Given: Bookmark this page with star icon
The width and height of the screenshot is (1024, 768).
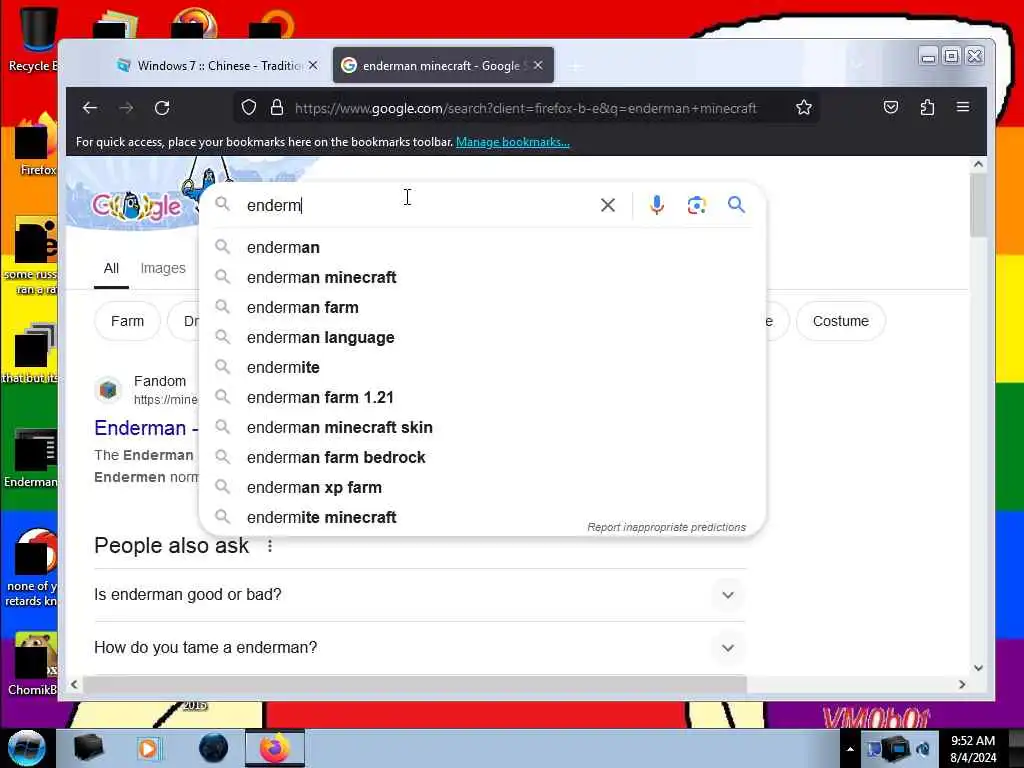Looking at the screenshot, I should (804, 108).
